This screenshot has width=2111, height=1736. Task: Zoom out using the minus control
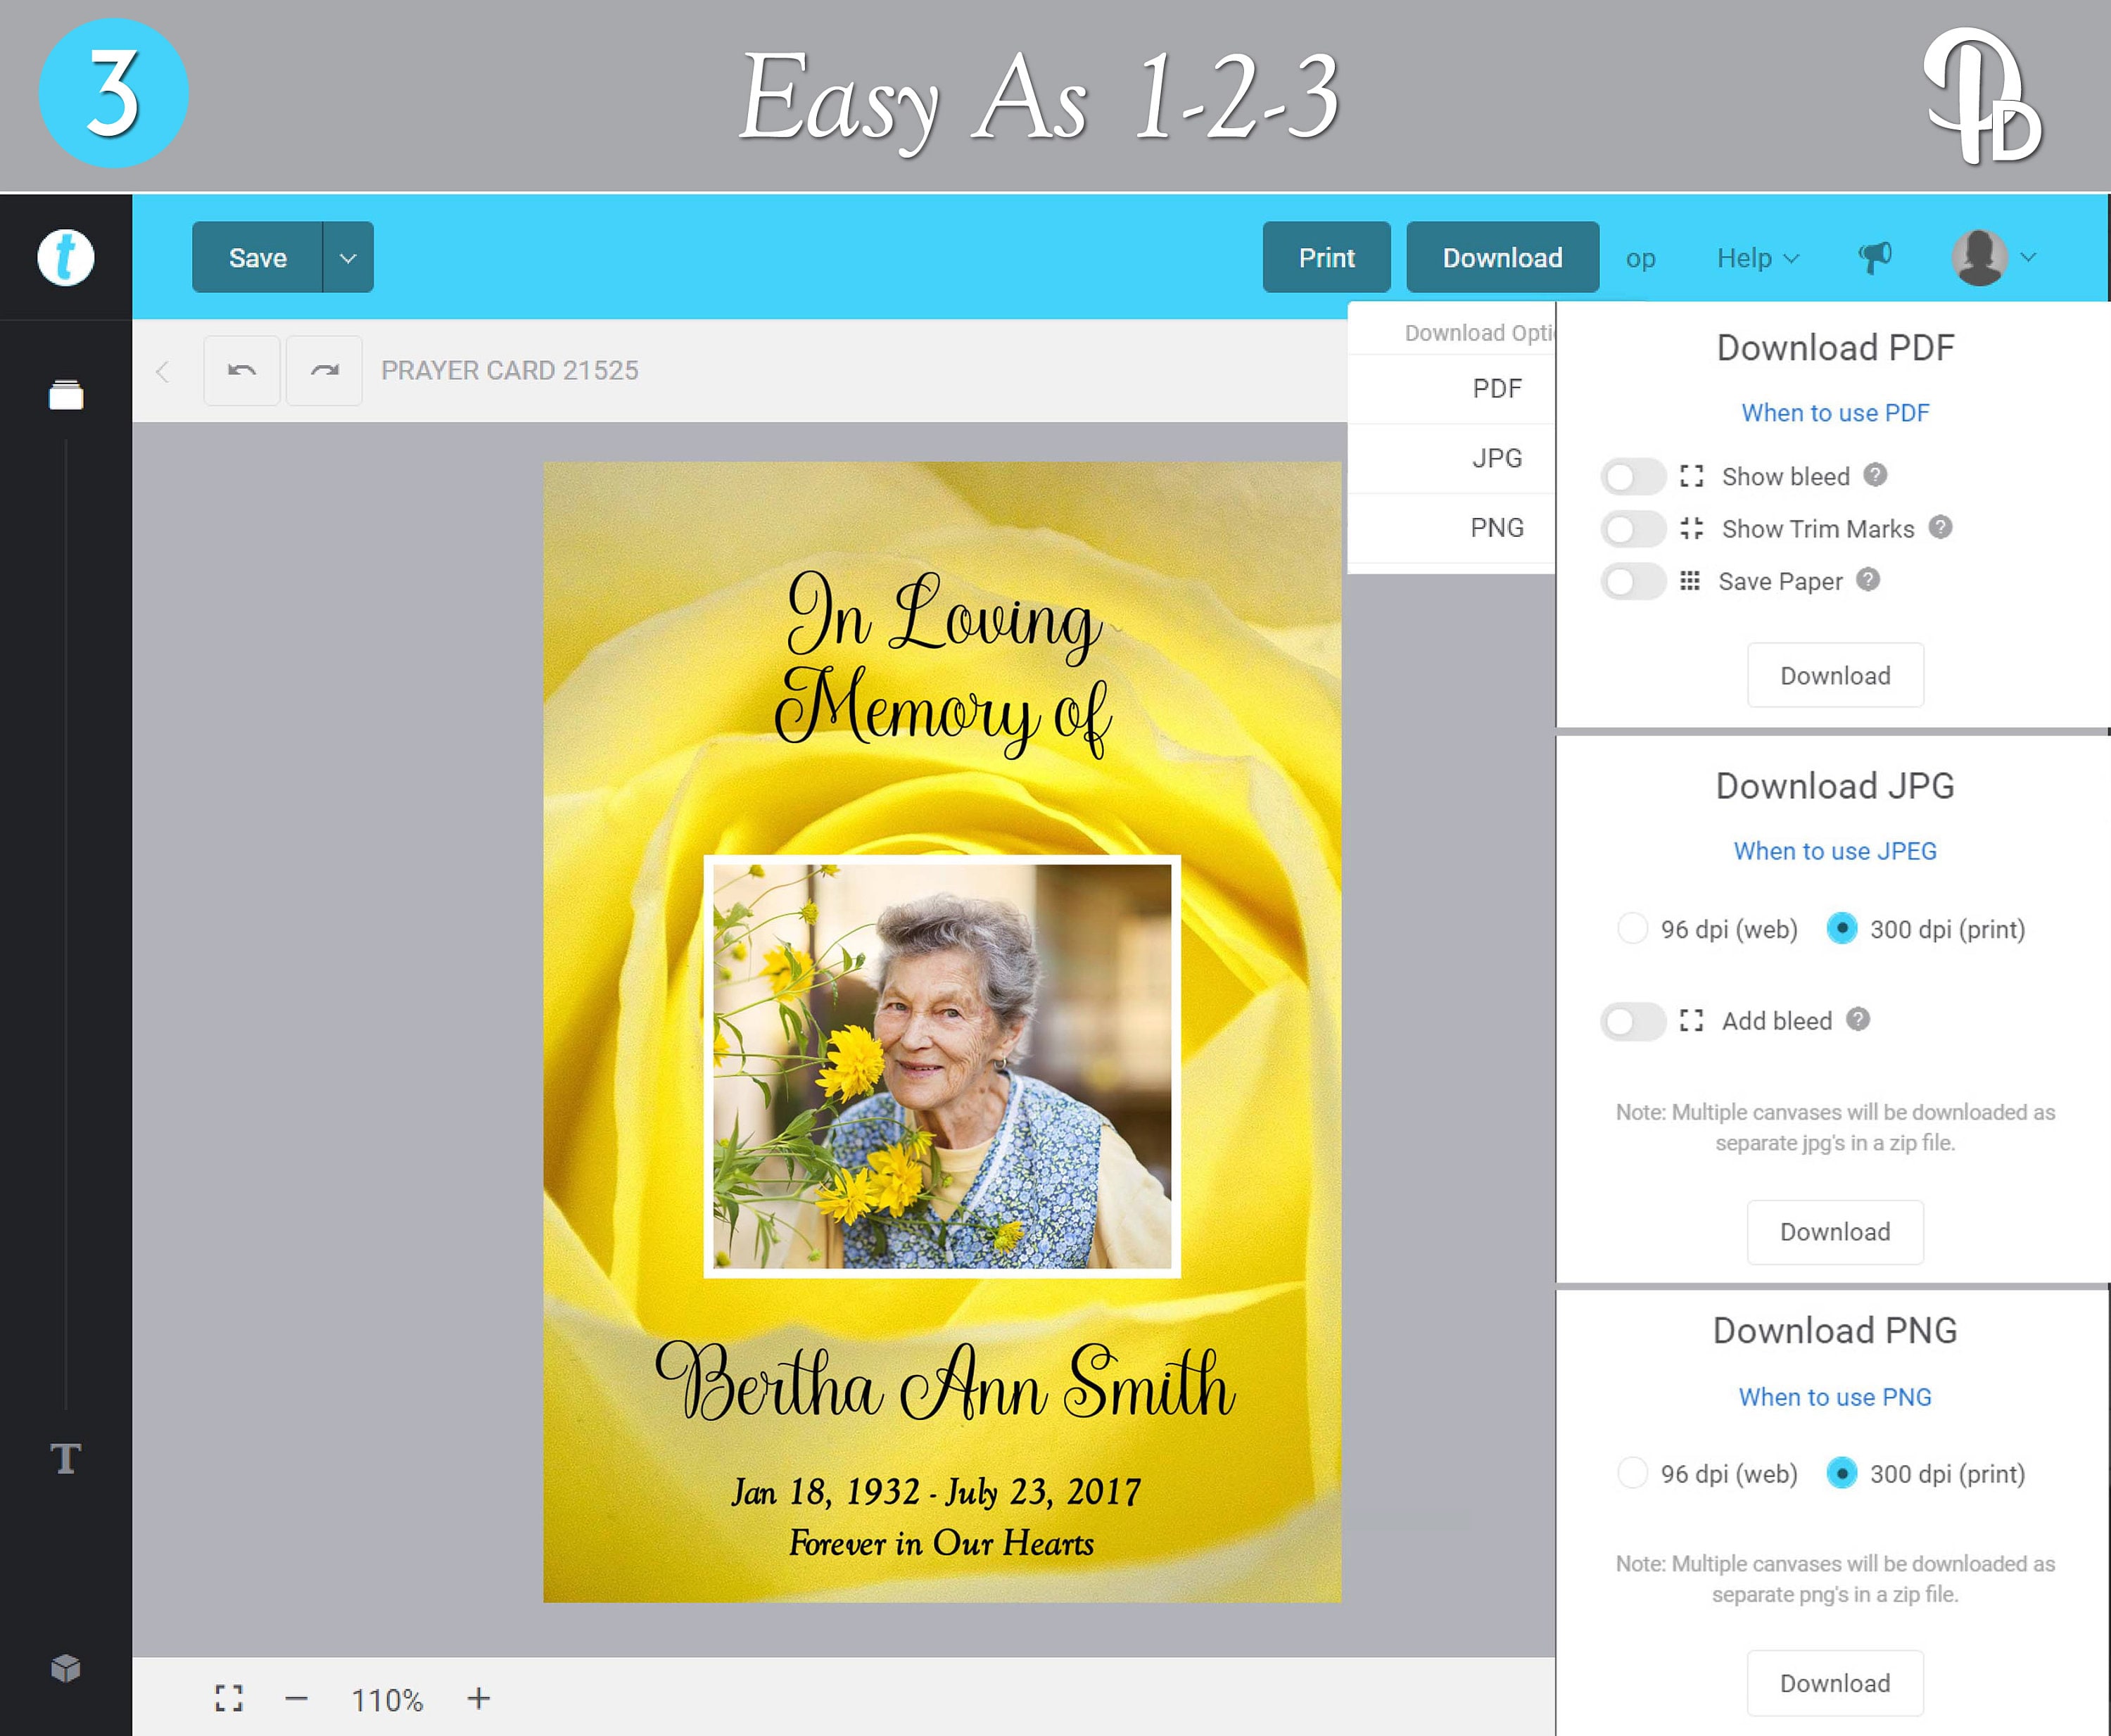tap(296, 1698)
